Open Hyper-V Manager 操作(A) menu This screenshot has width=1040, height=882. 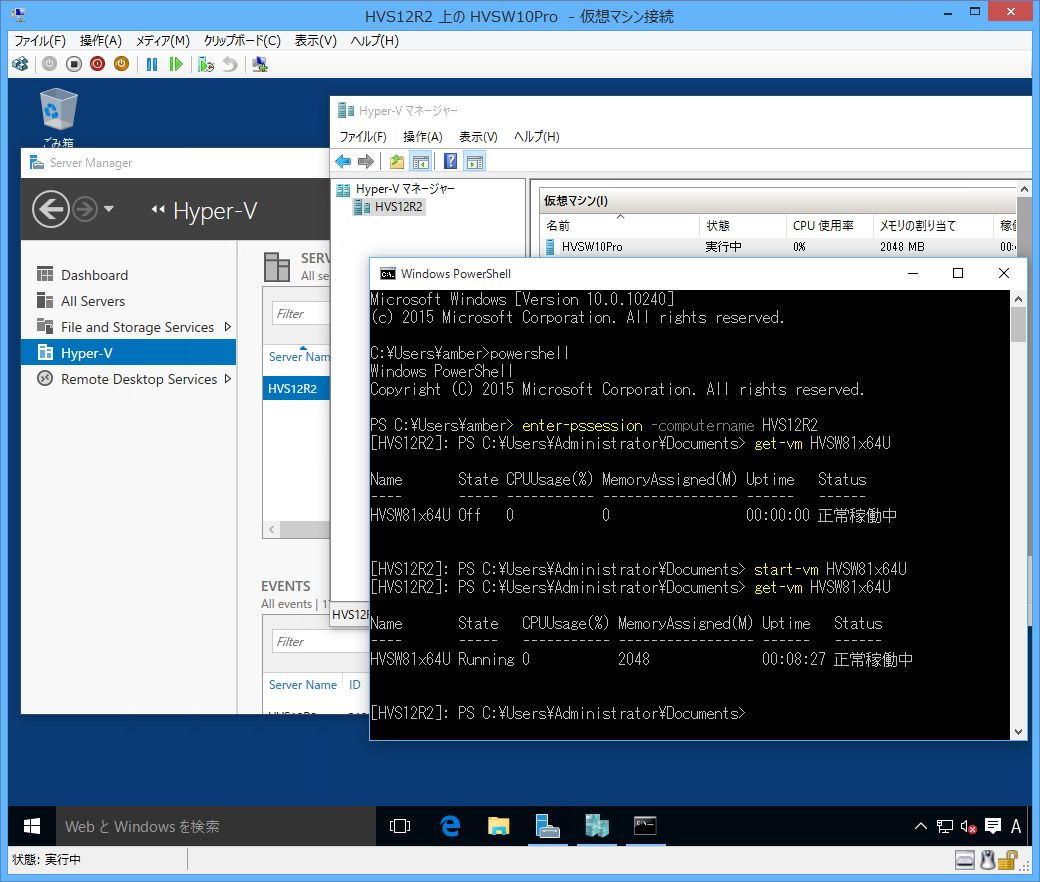pos(422,137)
